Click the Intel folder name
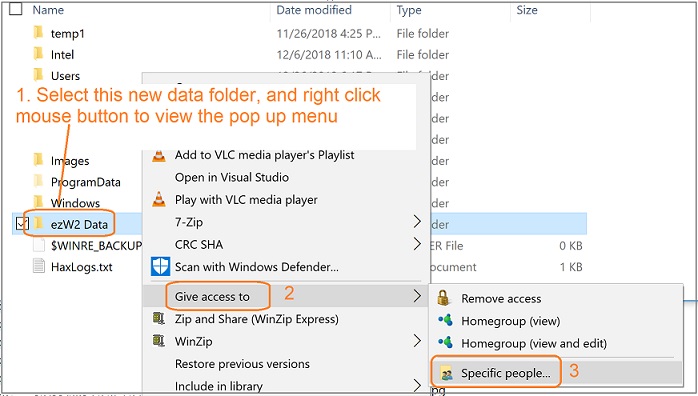Image resolution: width=698 pixels, height=396 pixels. click(x=62, y=55)
